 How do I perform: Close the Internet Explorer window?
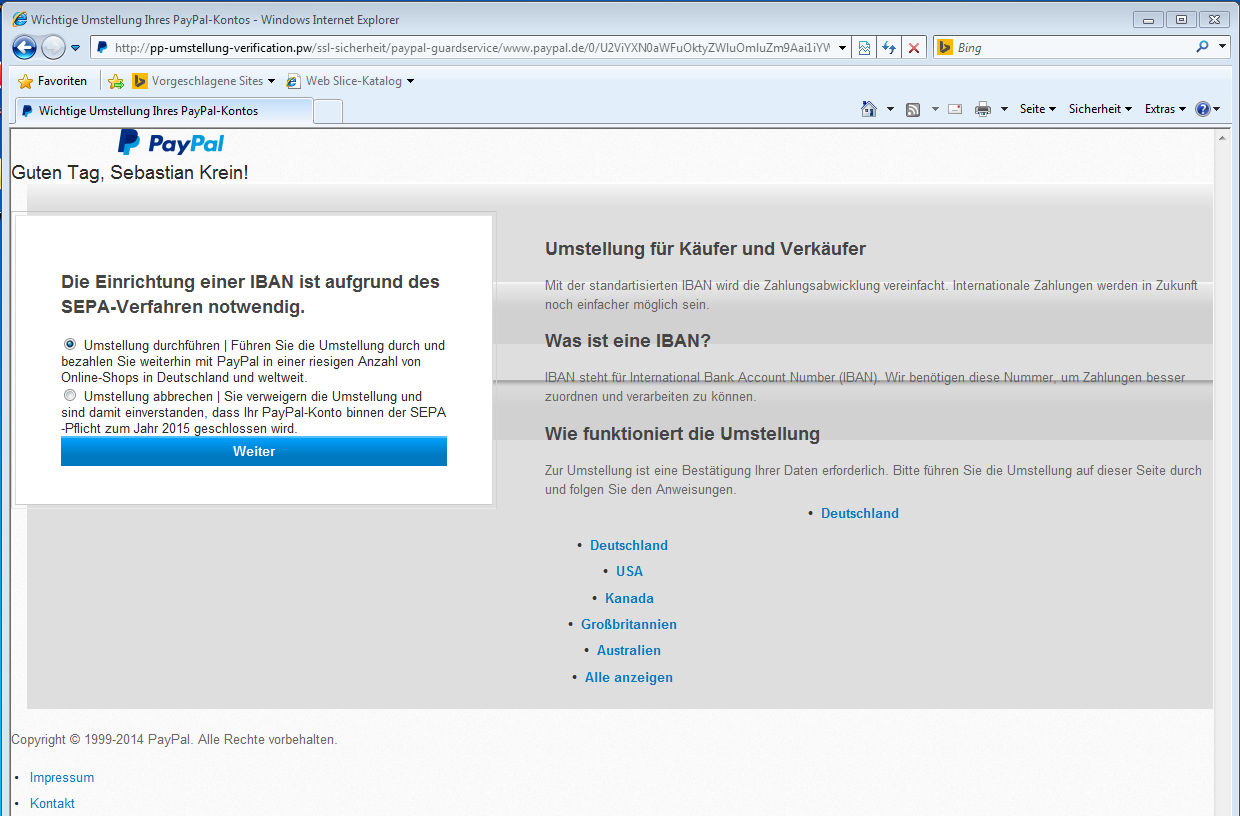1214,19
